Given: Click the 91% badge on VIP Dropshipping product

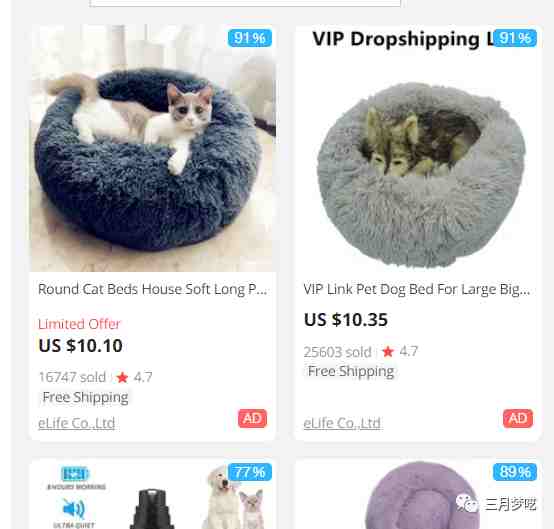Looking at the screenshot, I should [515, 38].
